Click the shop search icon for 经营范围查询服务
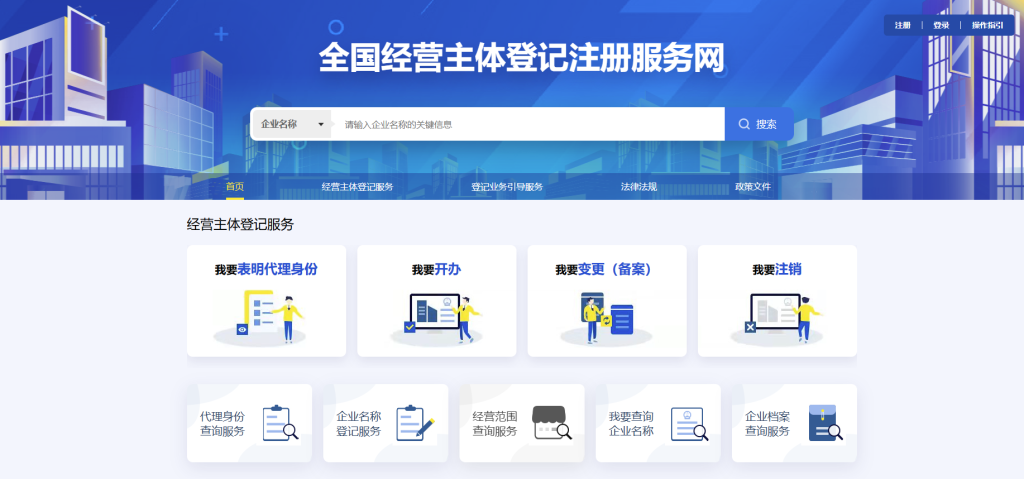 pos(552,423)
